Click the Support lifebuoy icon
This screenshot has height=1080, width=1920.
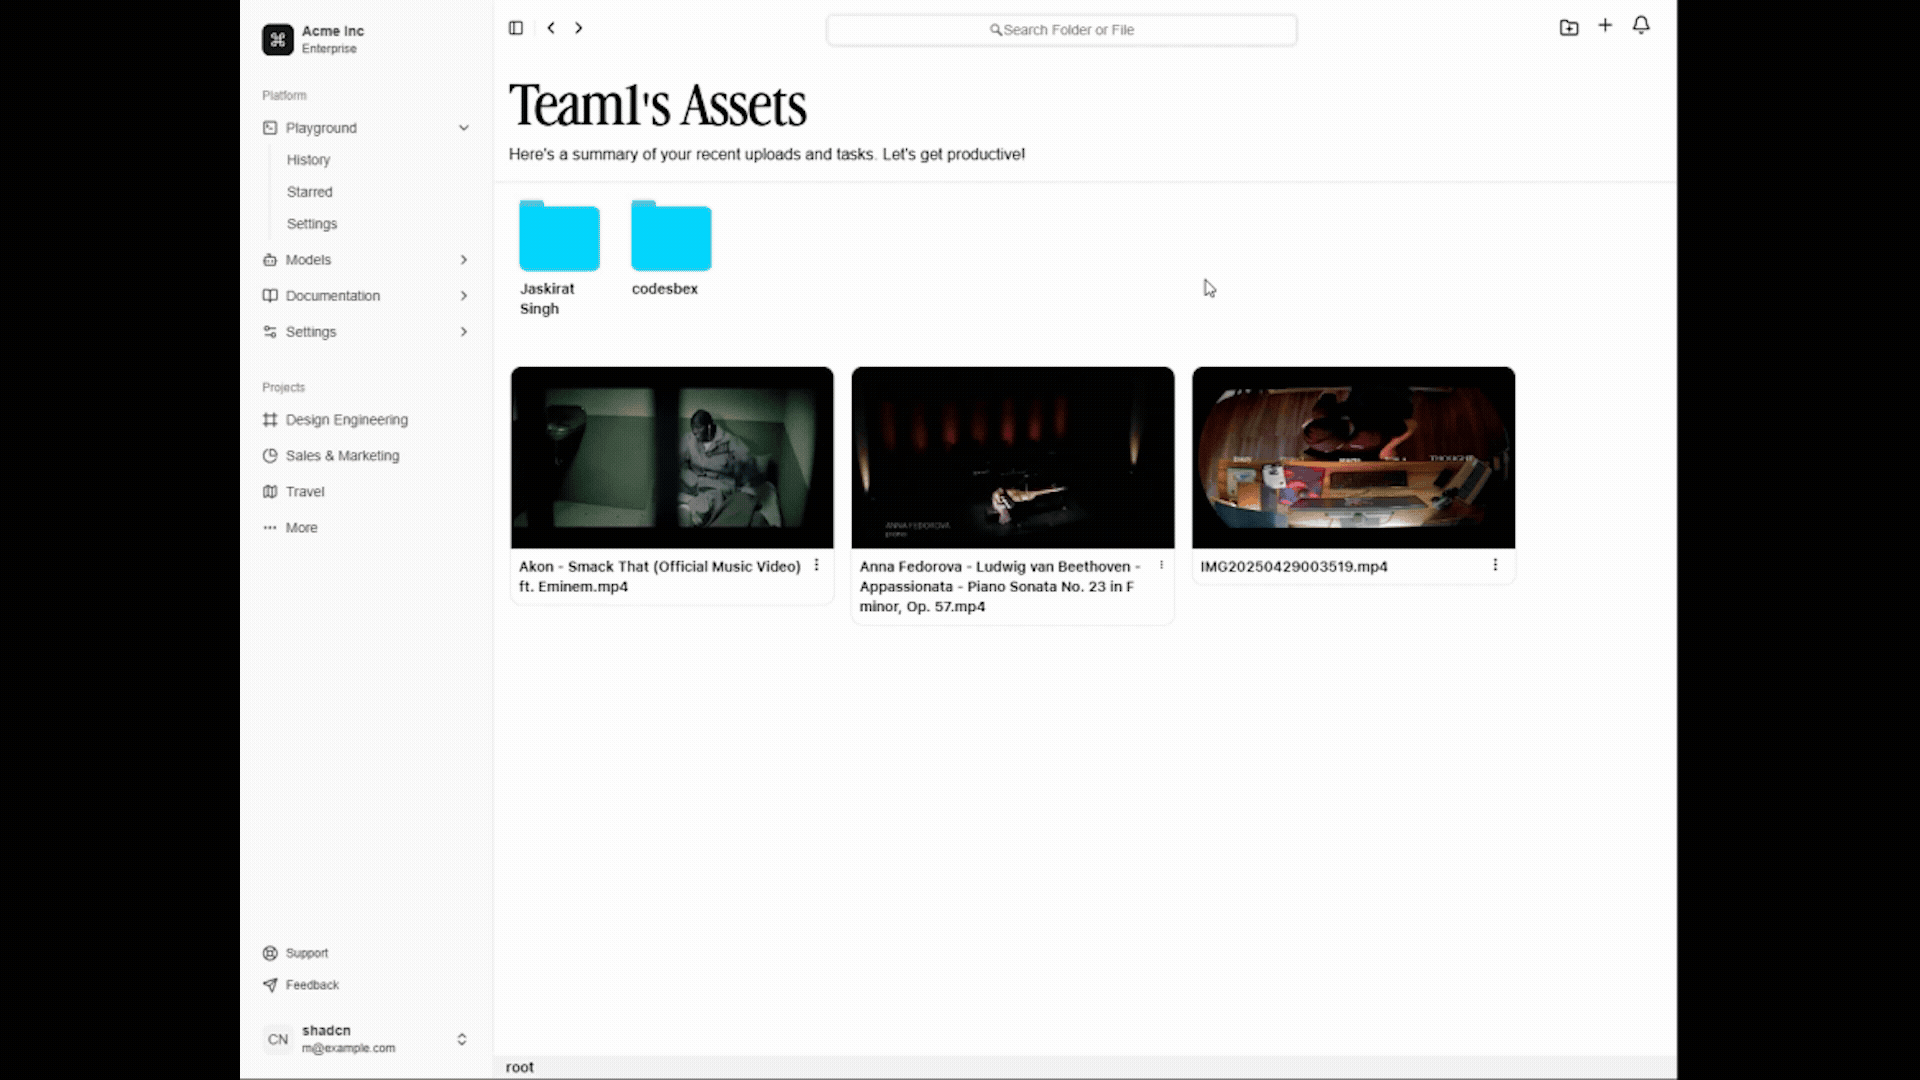click(x=270, y=953)
